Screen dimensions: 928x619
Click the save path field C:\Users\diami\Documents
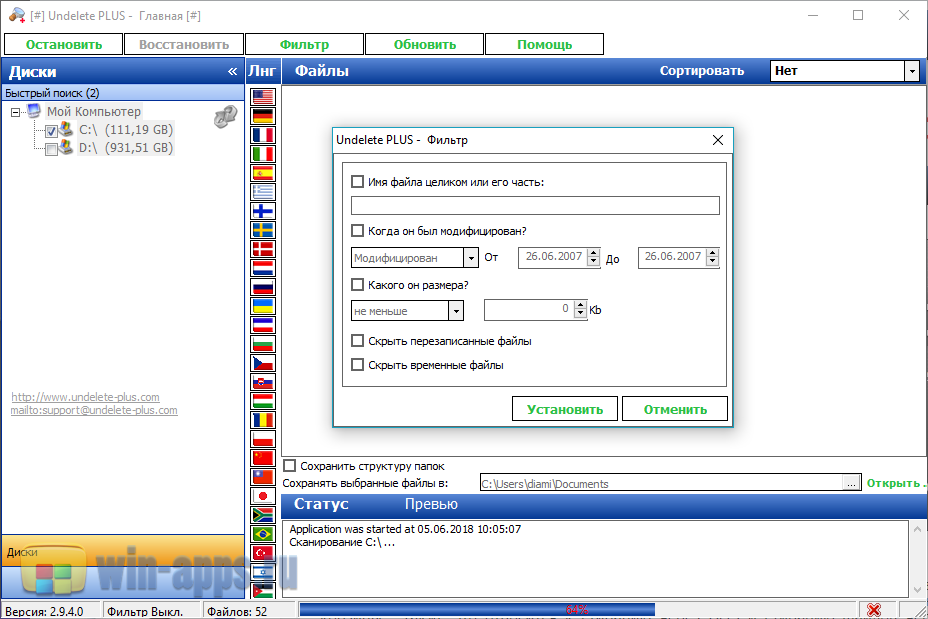(x=662, y=483)
